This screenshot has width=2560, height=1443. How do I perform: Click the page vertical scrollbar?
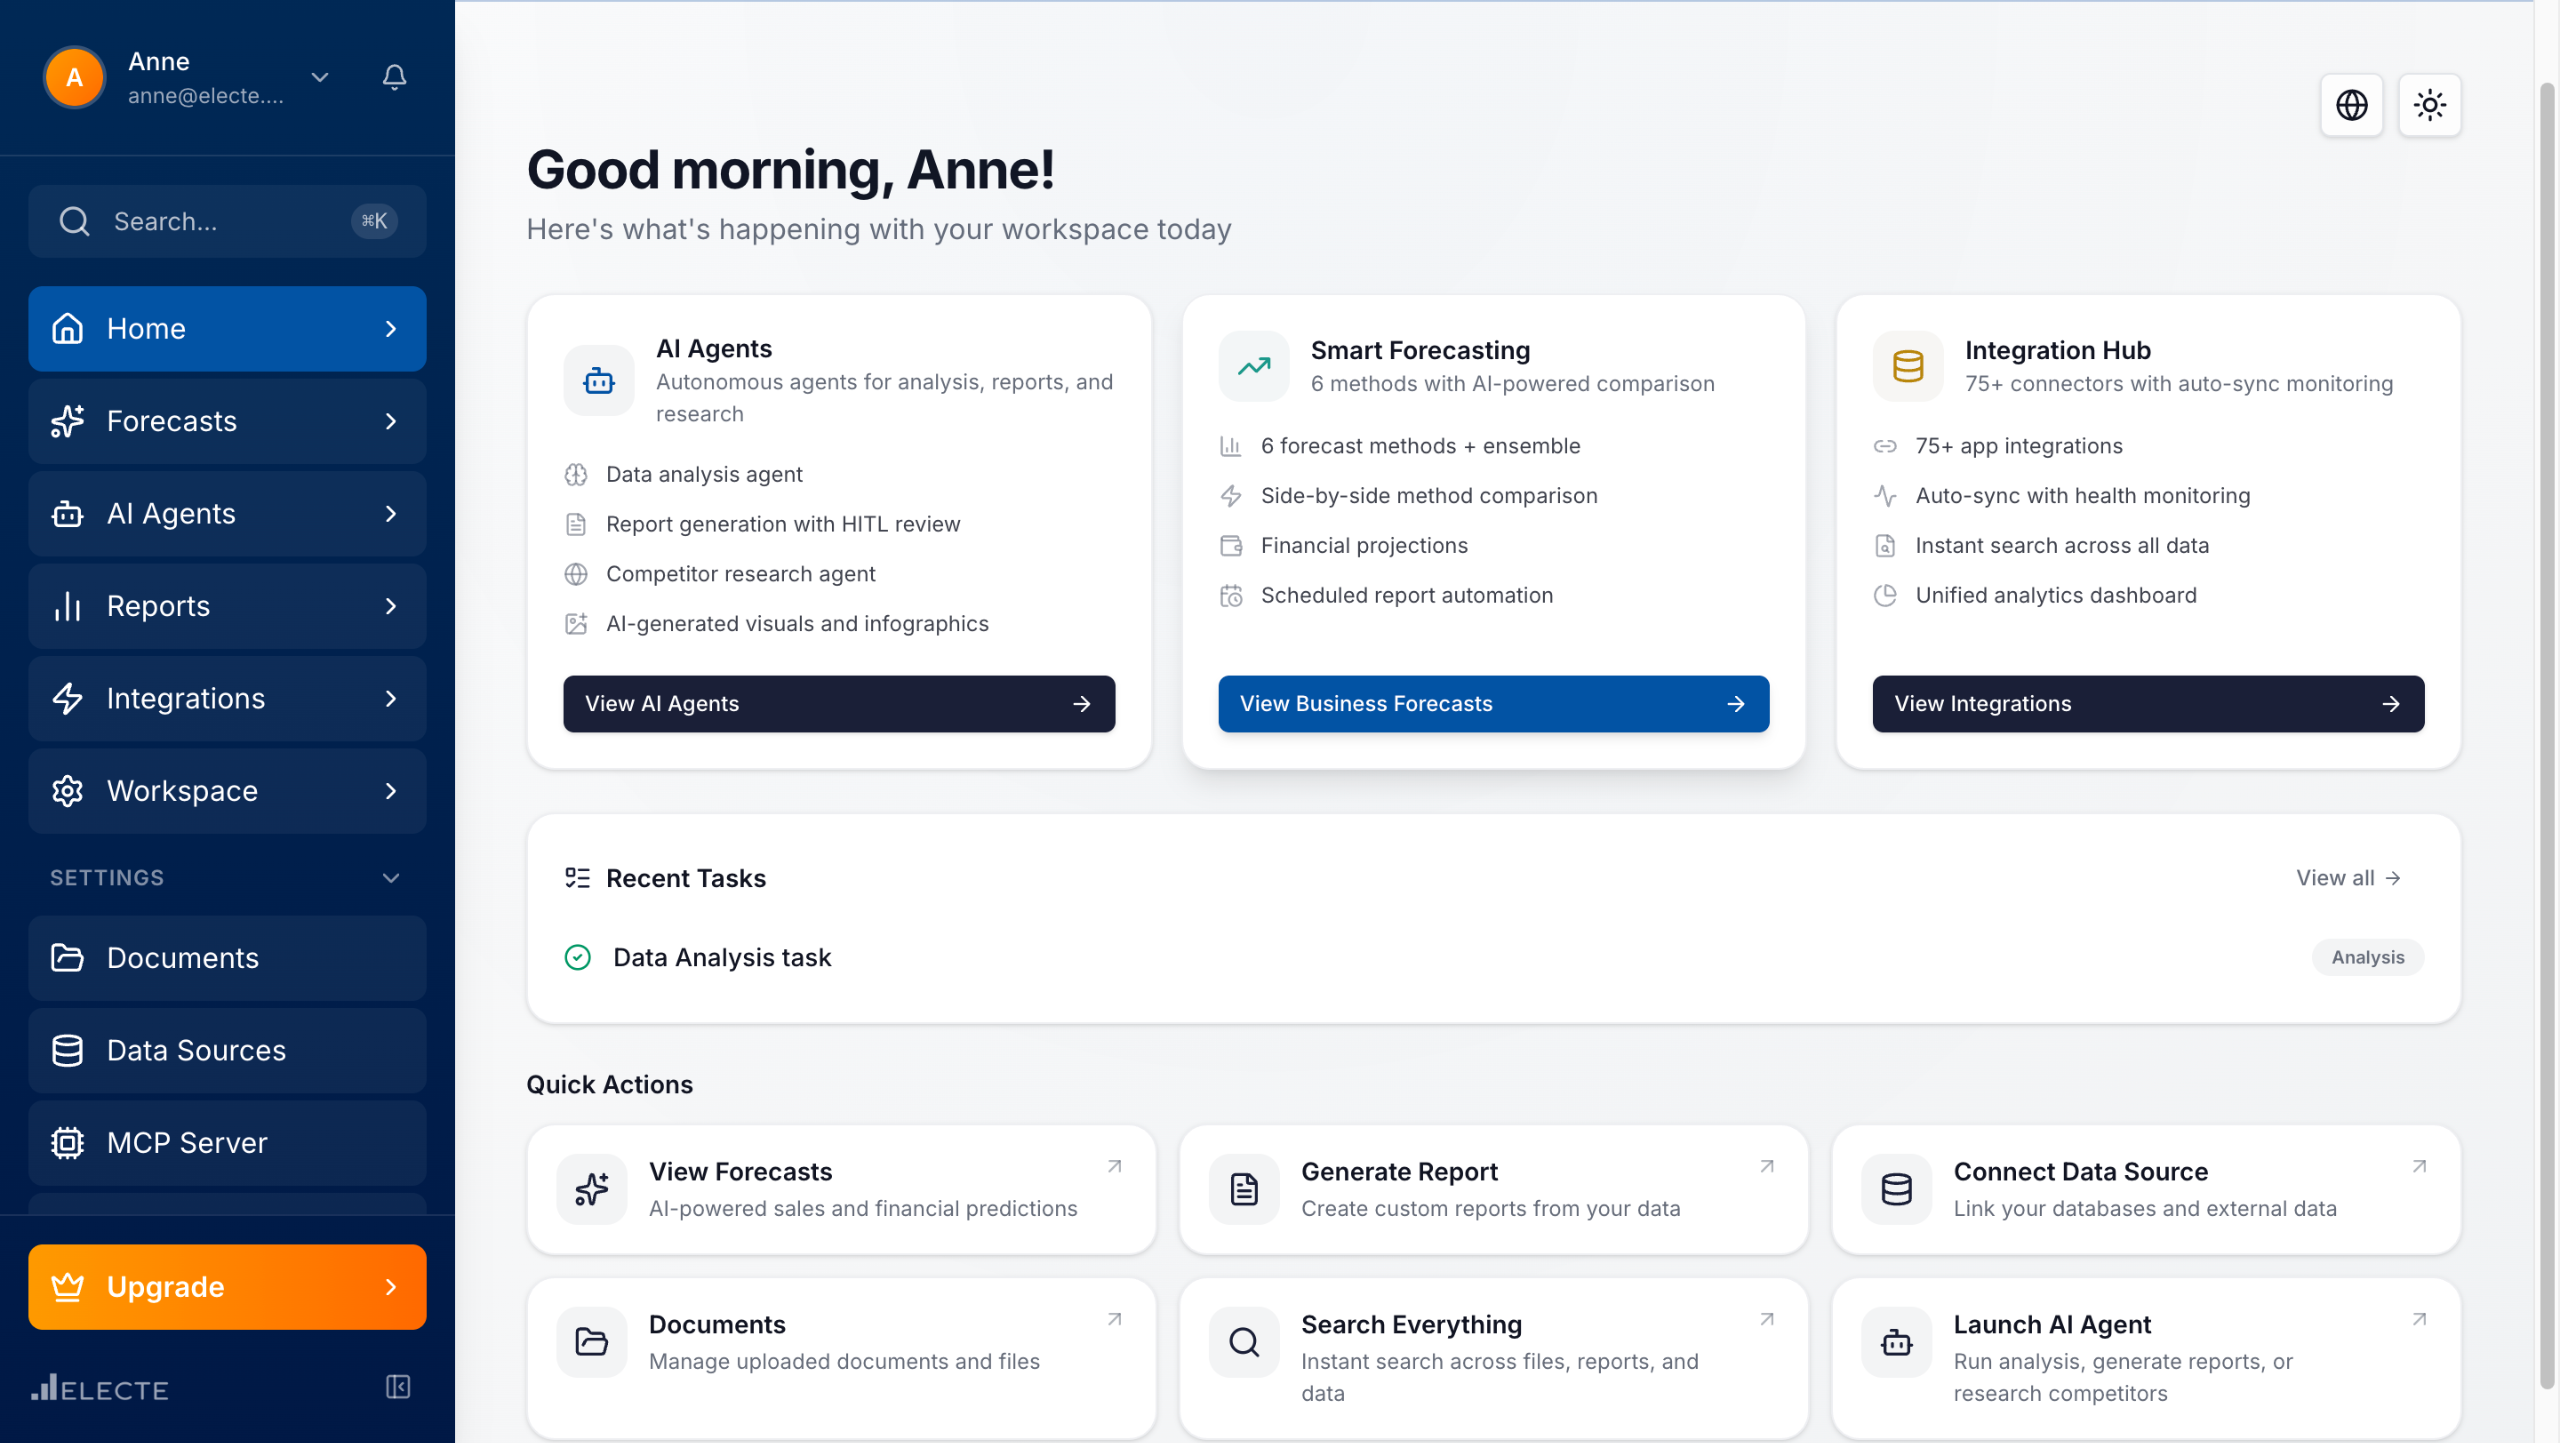coord(2546,735)
